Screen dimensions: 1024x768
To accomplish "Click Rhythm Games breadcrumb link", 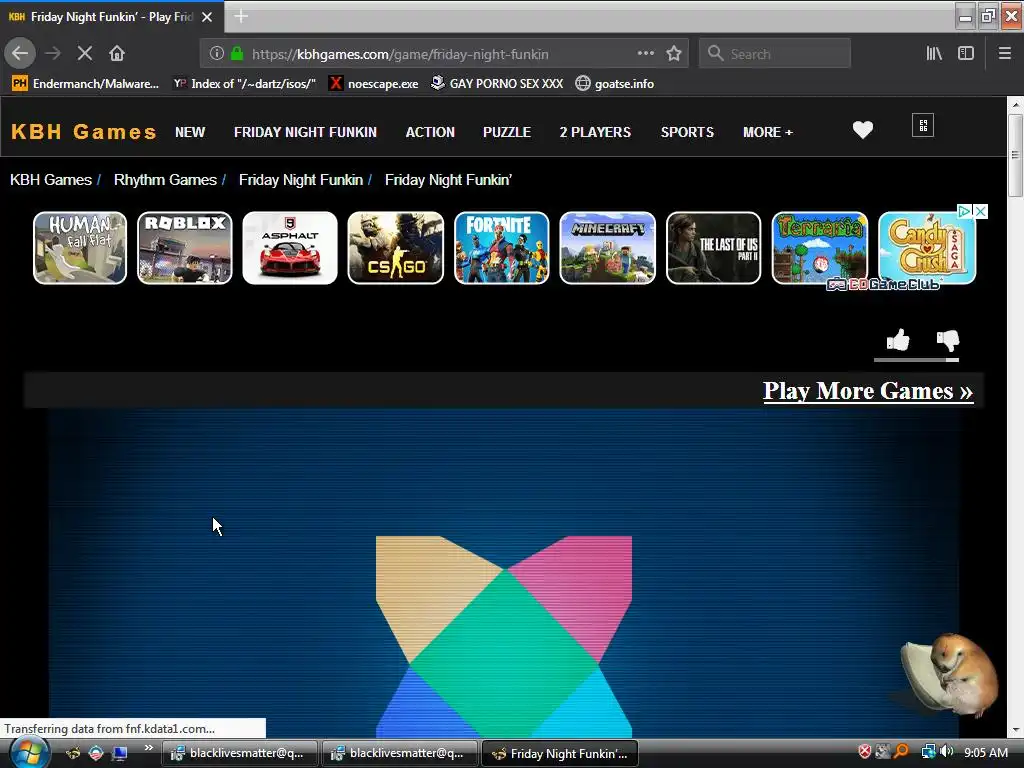I will [x=165, y=180].
